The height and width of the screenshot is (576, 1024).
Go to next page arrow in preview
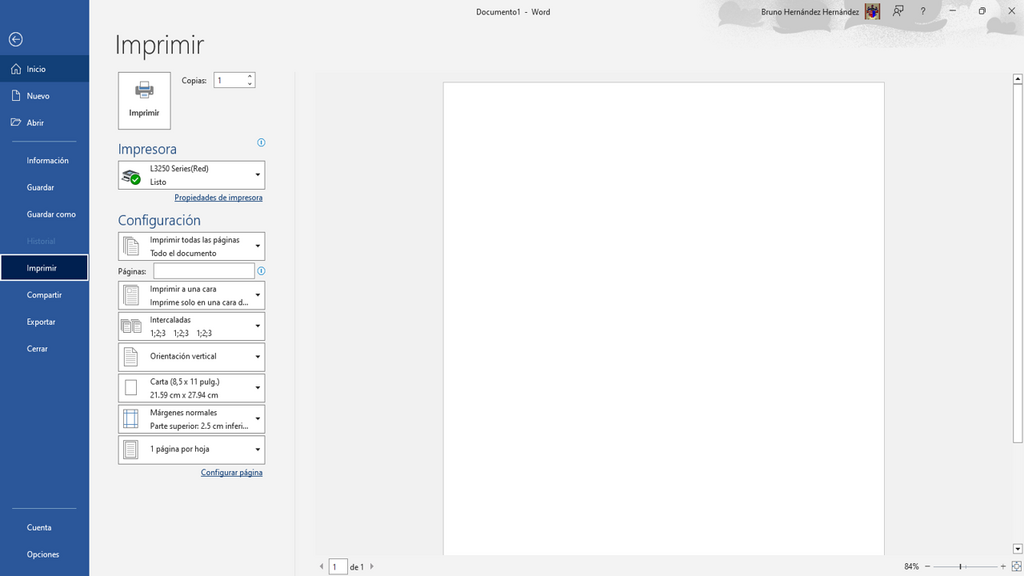[372, 567]
